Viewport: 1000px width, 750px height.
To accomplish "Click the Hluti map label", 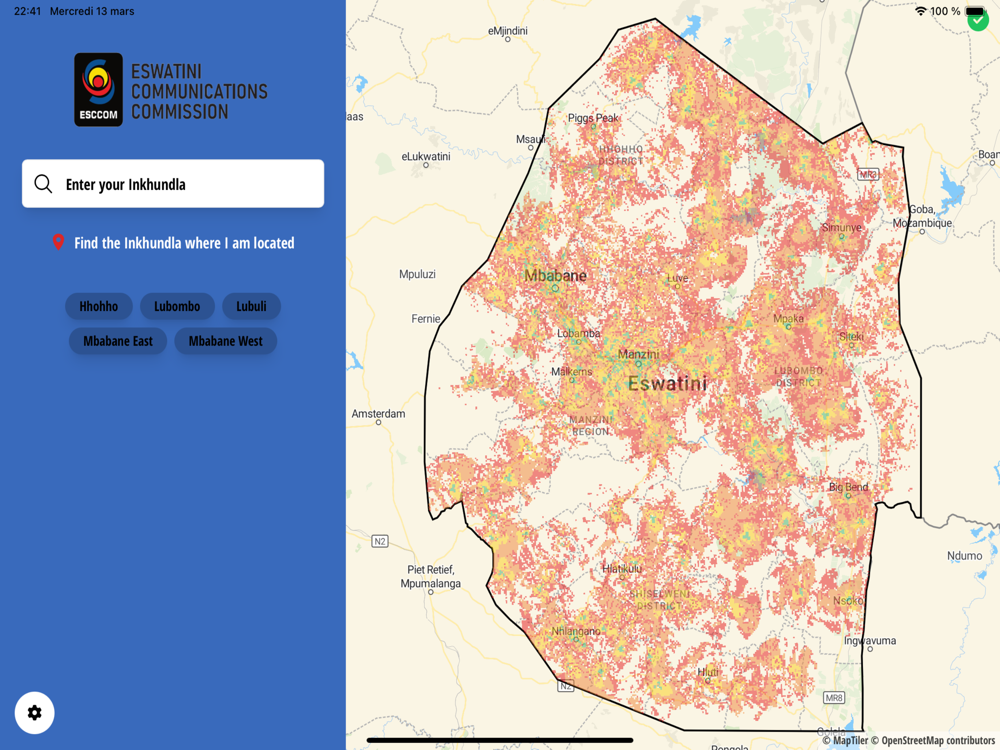I will point(708,672).
